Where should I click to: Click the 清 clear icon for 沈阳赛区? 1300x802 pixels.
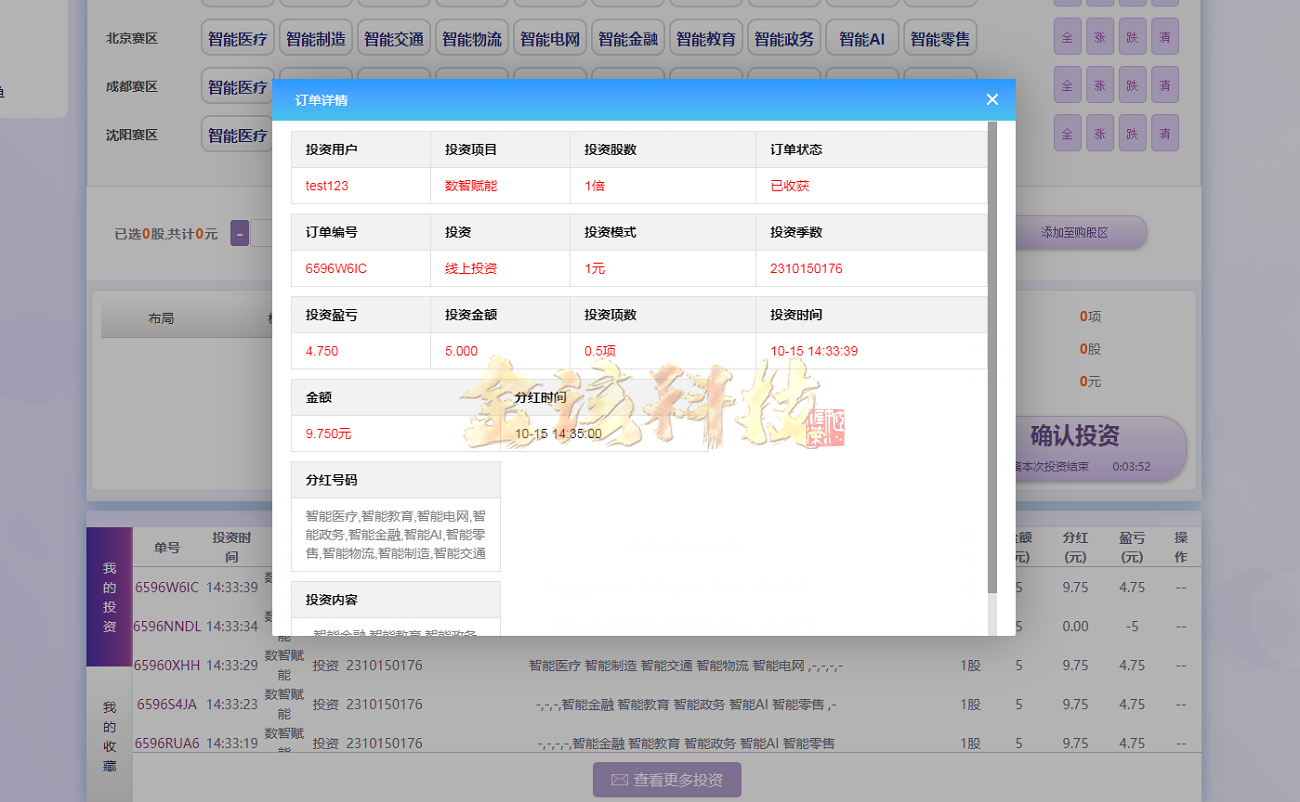1165,132
